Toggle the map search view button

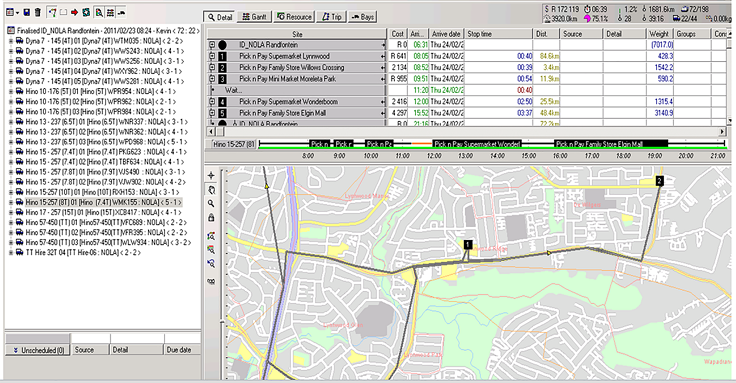tap(99, 12)
